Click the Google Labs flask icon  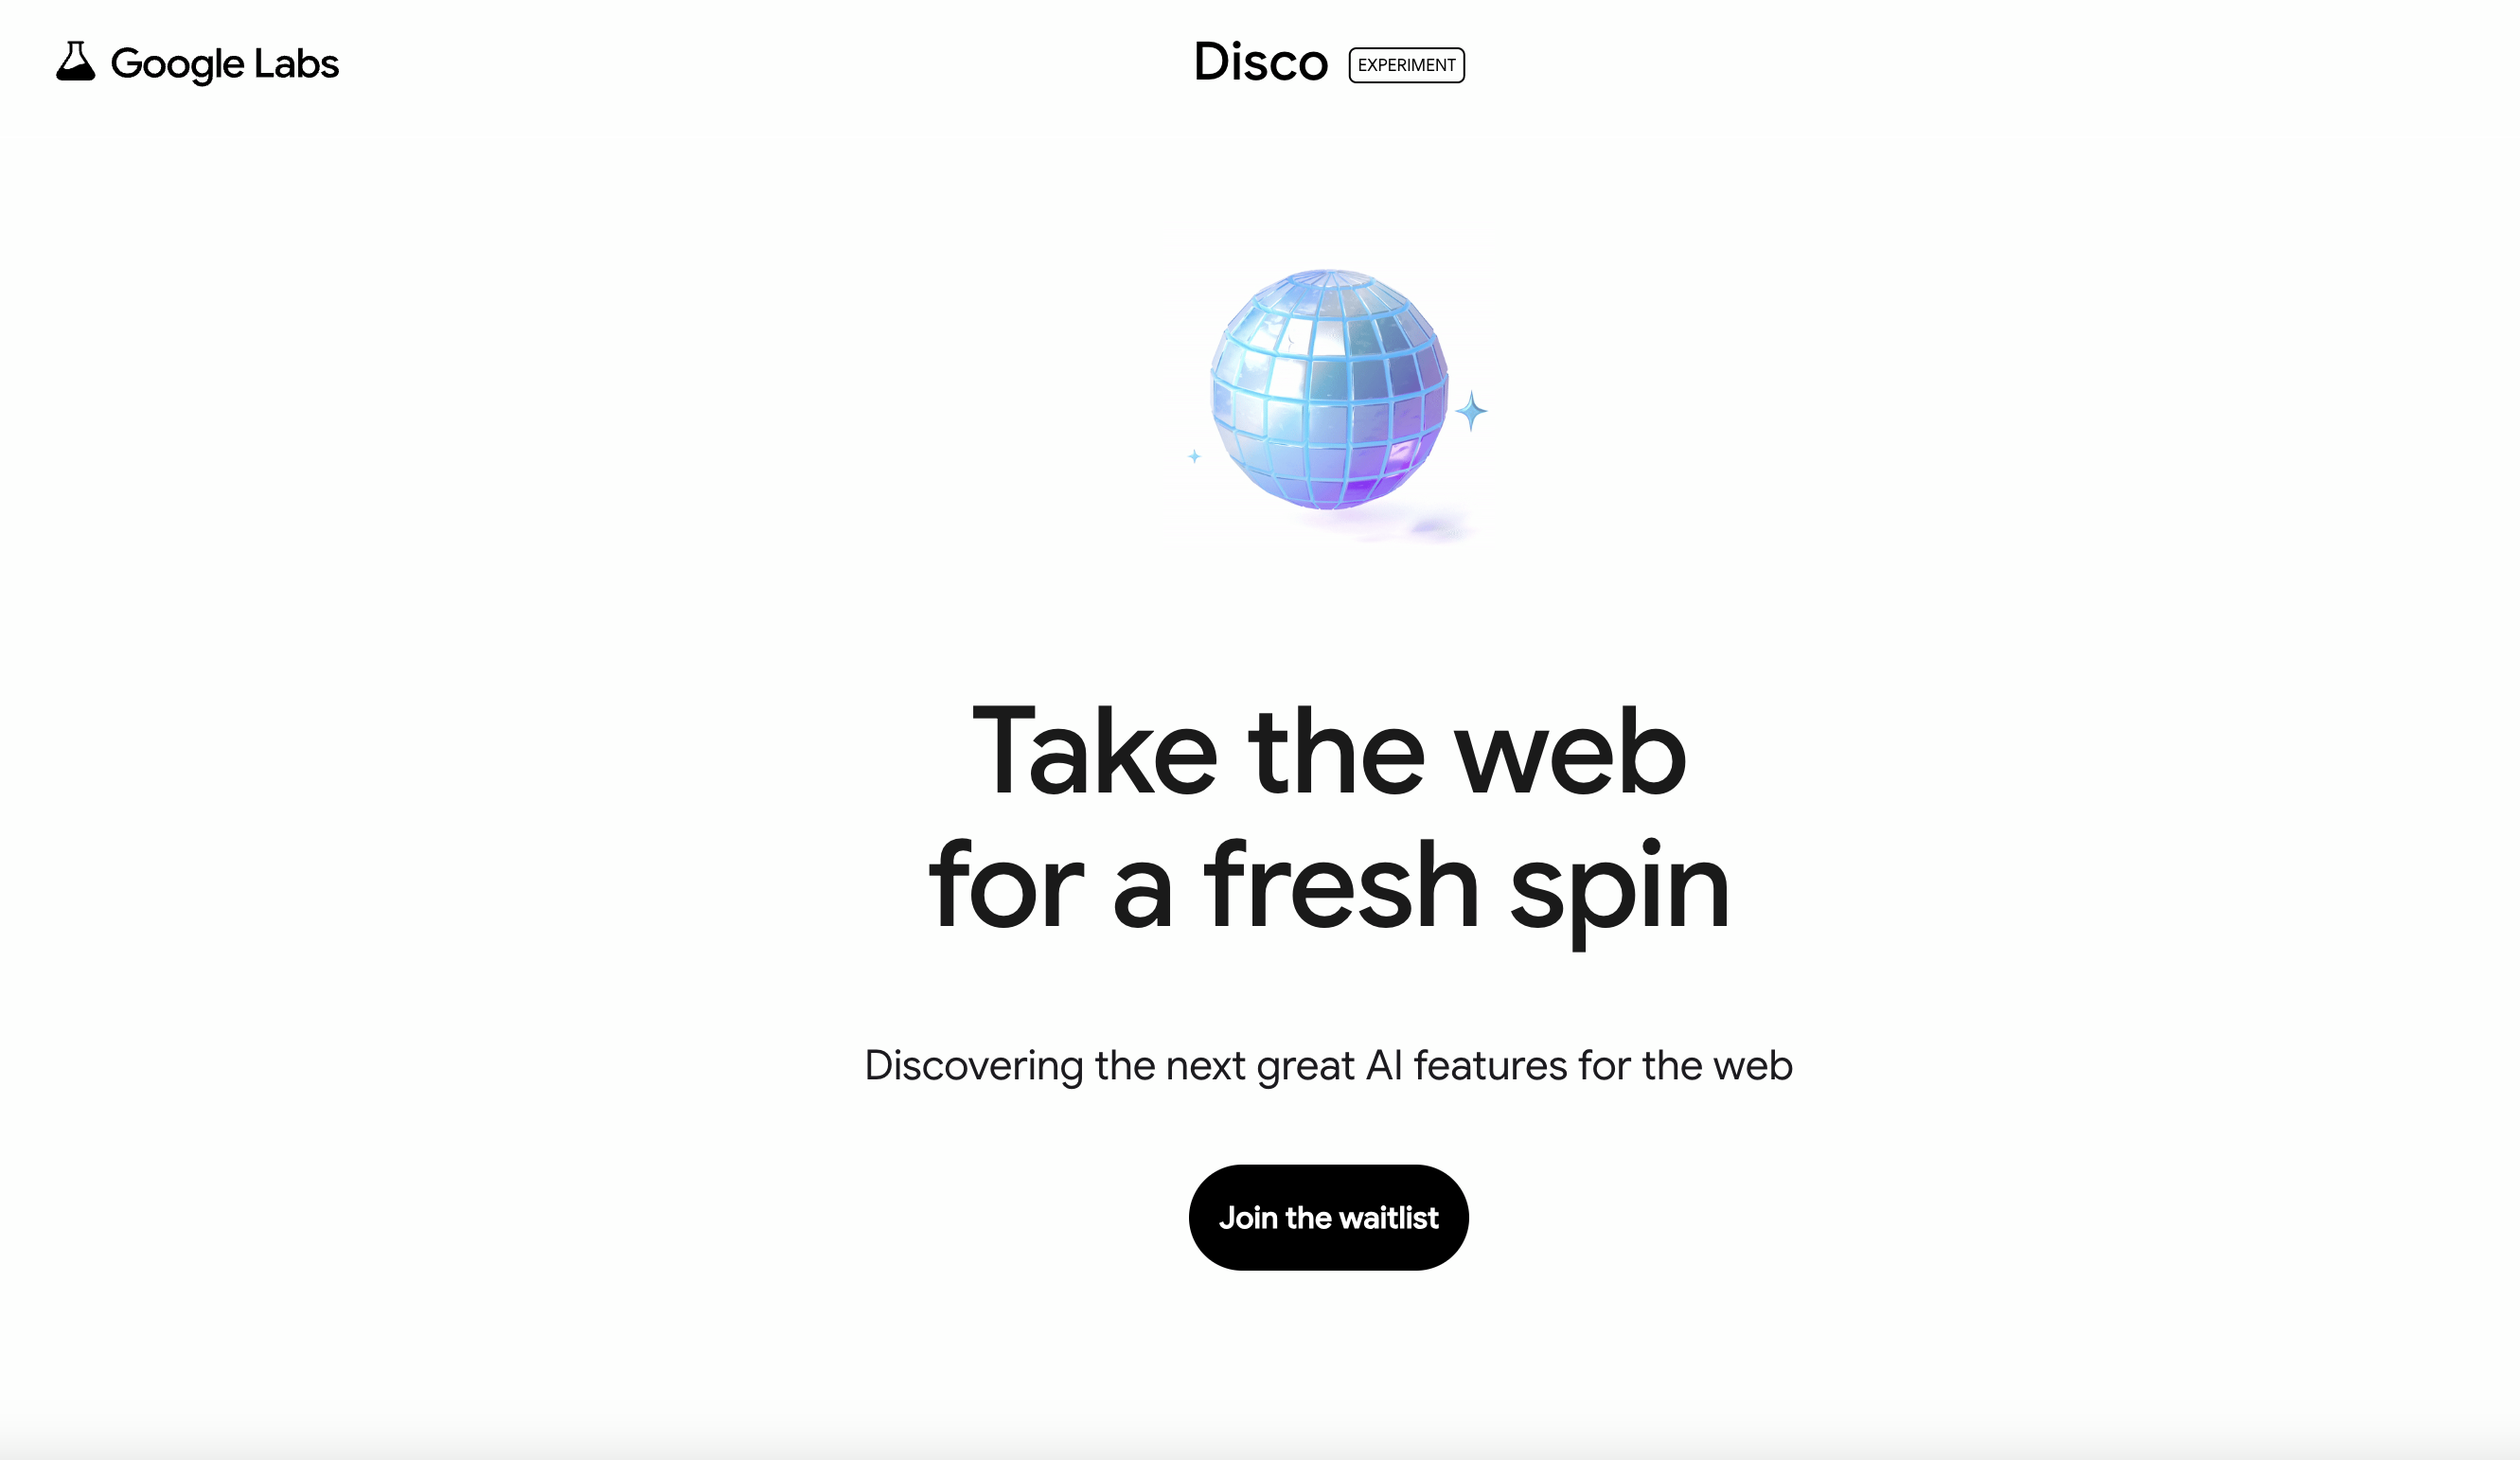(x=75, y=61)
